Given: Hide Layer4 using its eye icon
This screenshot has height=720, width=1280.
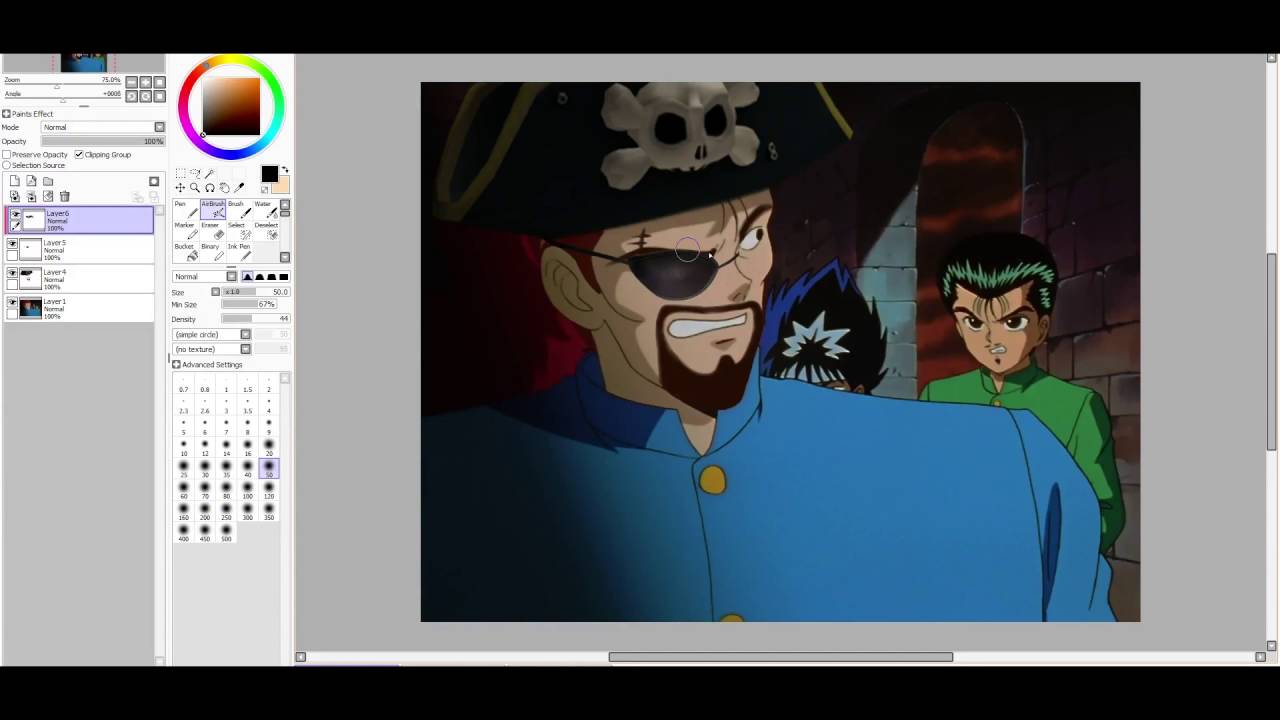Looking at the screenshot, I should click(12, 272).
